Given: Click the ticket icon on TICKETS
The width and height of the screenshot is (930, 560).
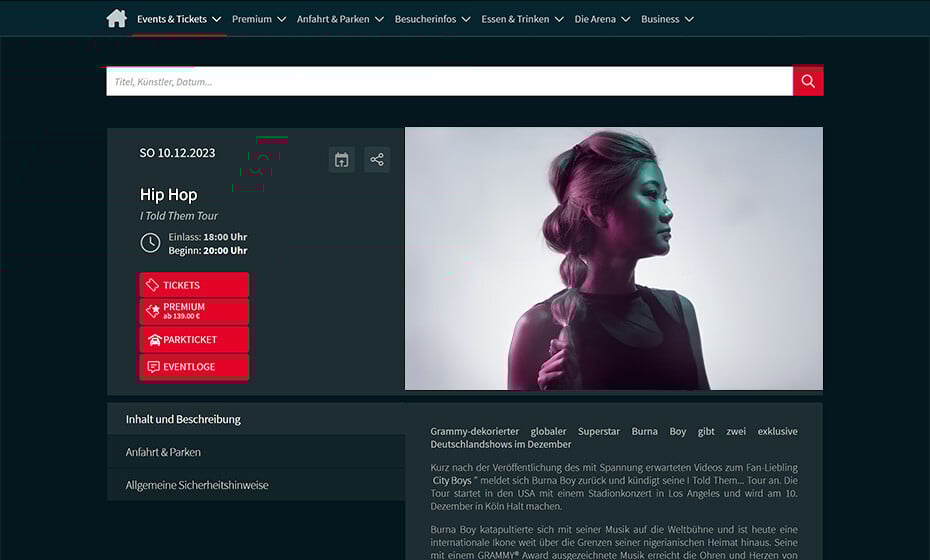Looking at the screenshot, I should [x=152, y=285].
